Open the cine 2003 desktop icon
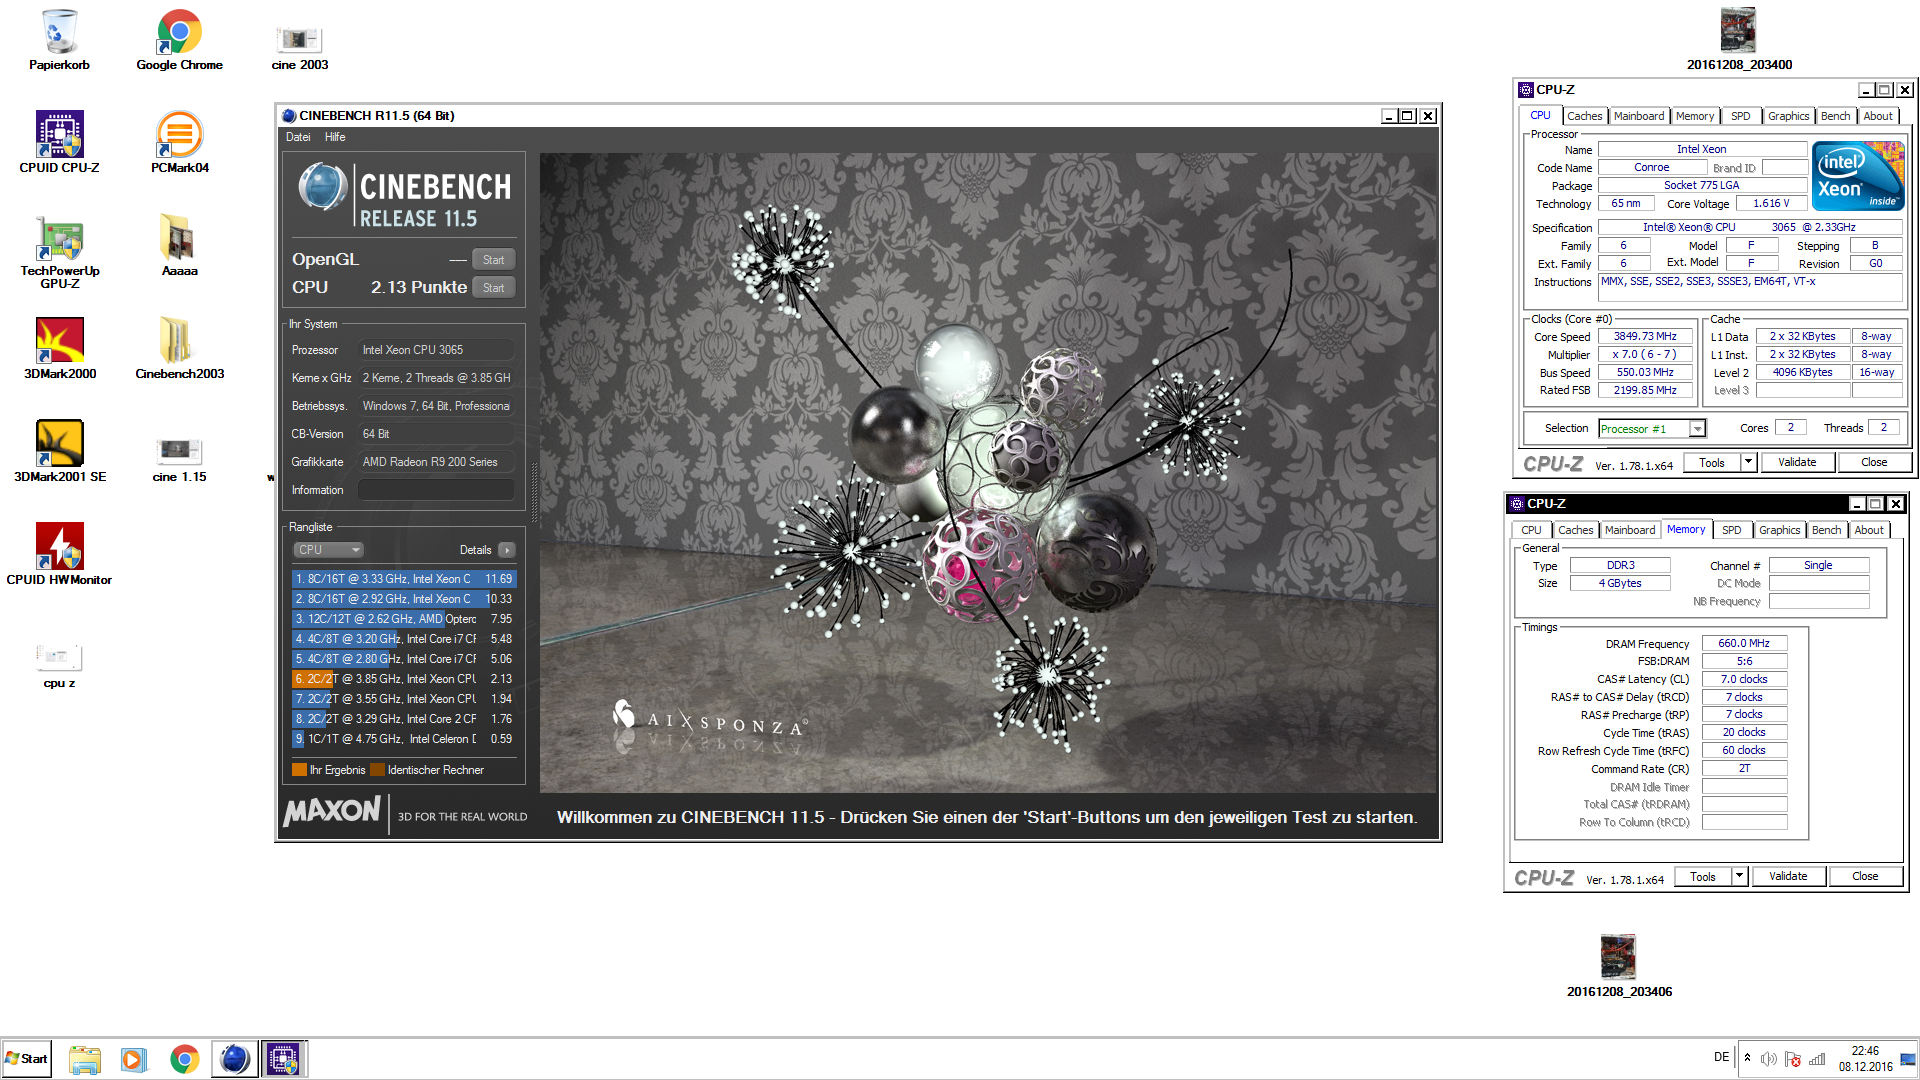The height and width of the screenshot is (1080, 1920). click(299, 46)
